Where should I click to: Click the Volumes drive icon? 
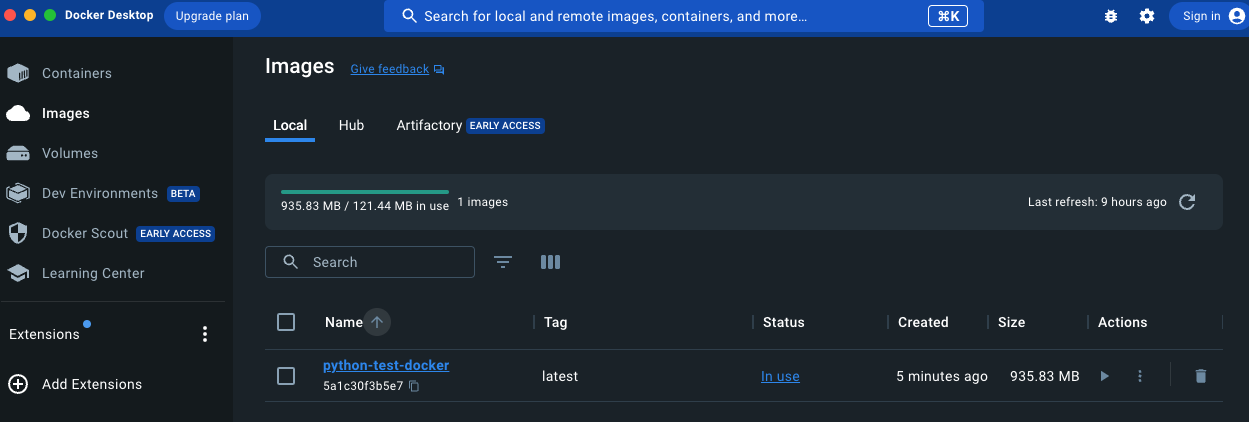pos(18,153)
